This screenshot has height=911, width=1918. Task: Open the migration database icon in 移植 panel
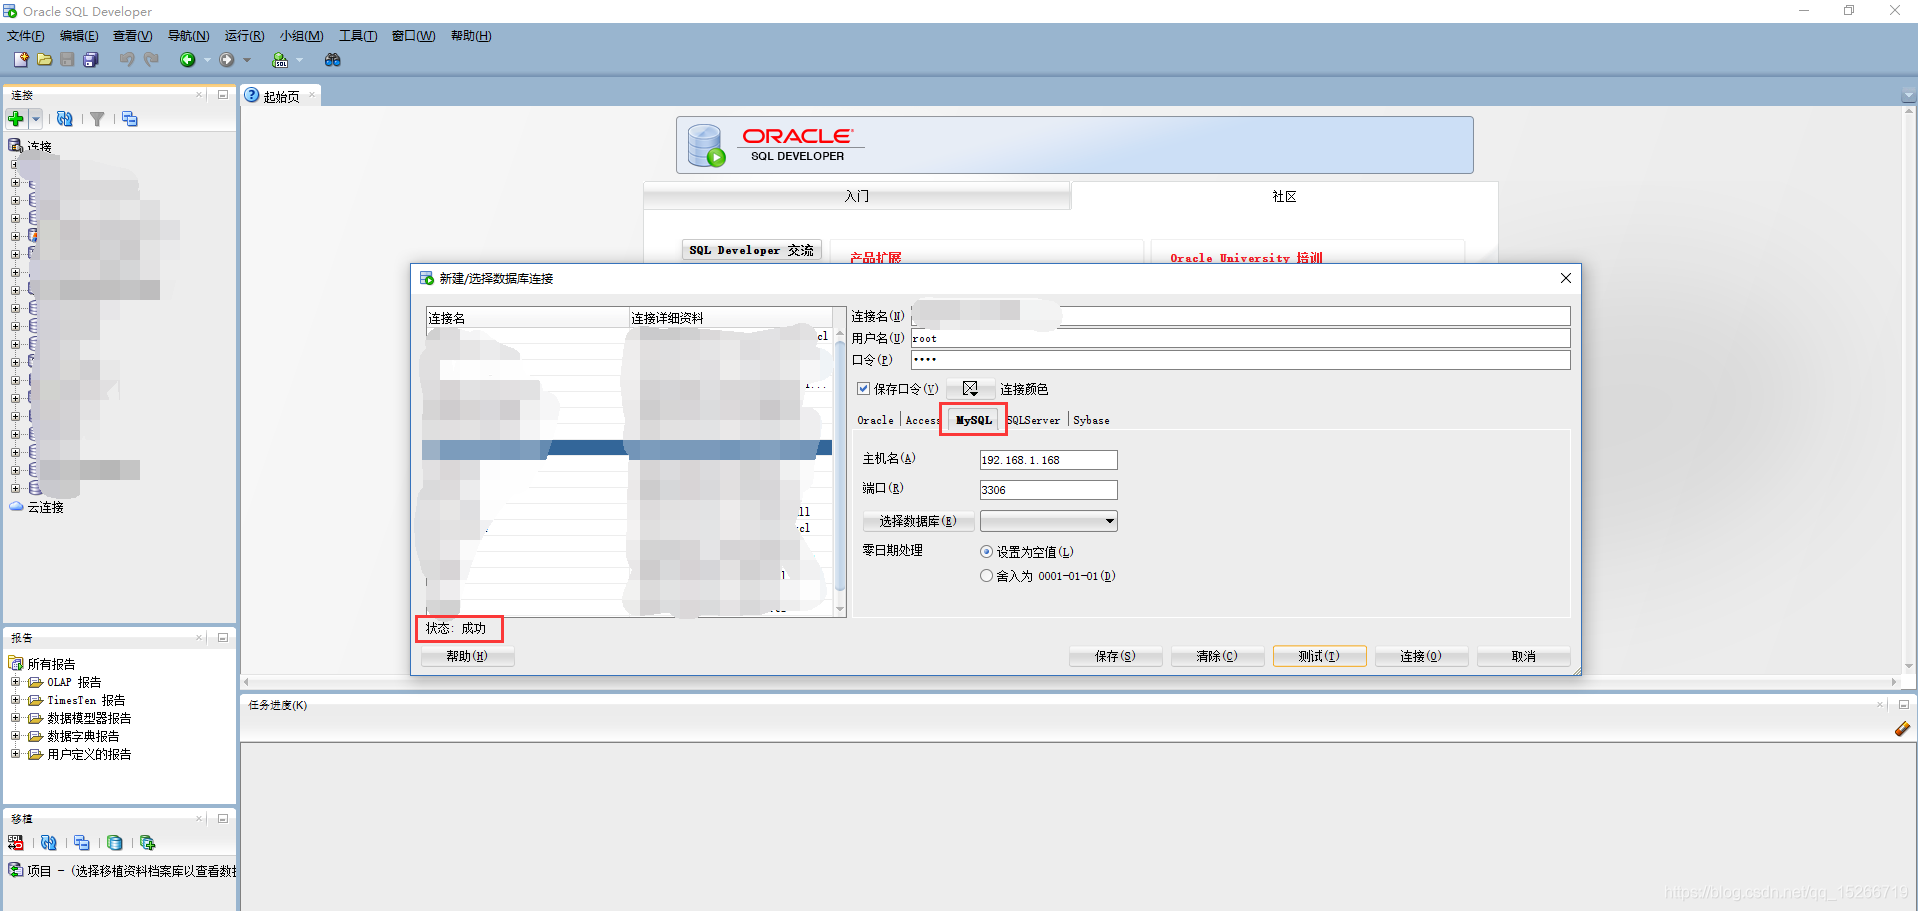click(x=115, y=842)
